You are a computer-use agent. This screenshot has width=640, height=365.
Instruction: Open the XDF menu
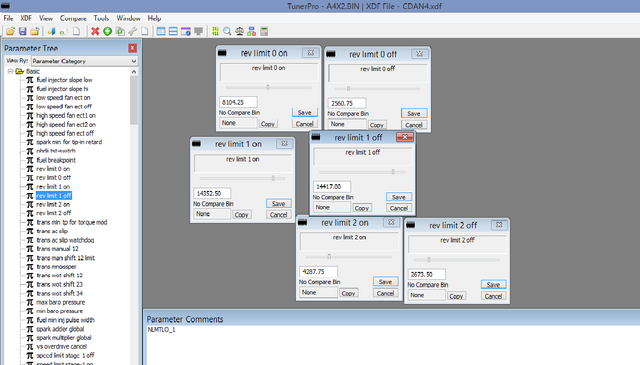click(x=26, y=18)
